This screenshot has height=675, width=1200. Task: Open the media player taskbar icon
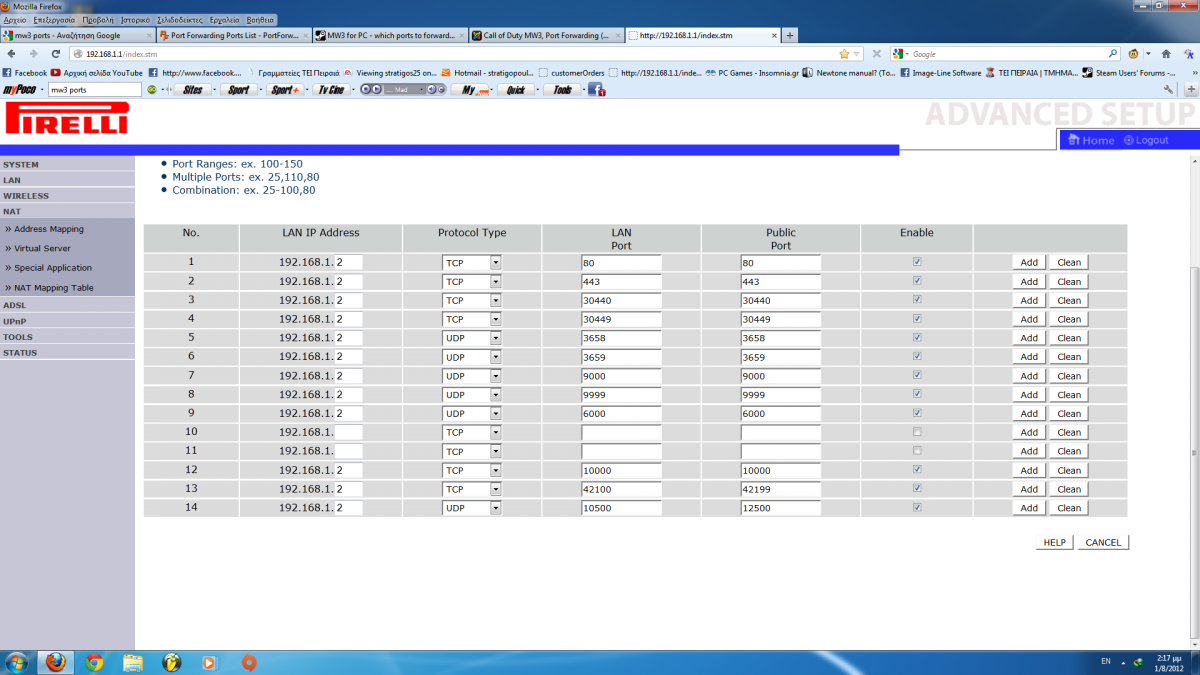(x=209, y=662)
